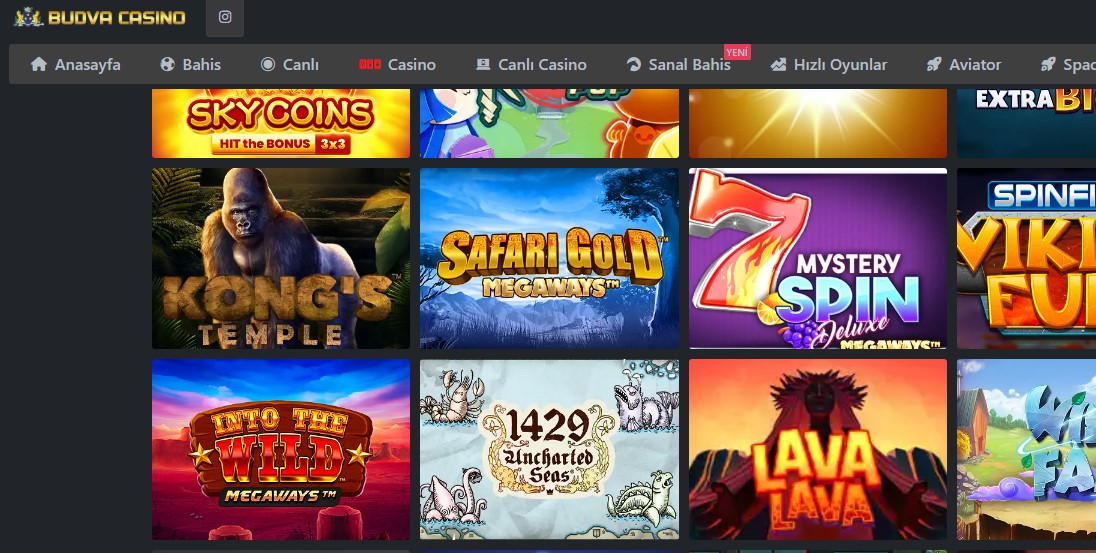1096x553 pixels.
Task: Open the Lava Lava game thumbnail
Action: (x=818, y=450)
